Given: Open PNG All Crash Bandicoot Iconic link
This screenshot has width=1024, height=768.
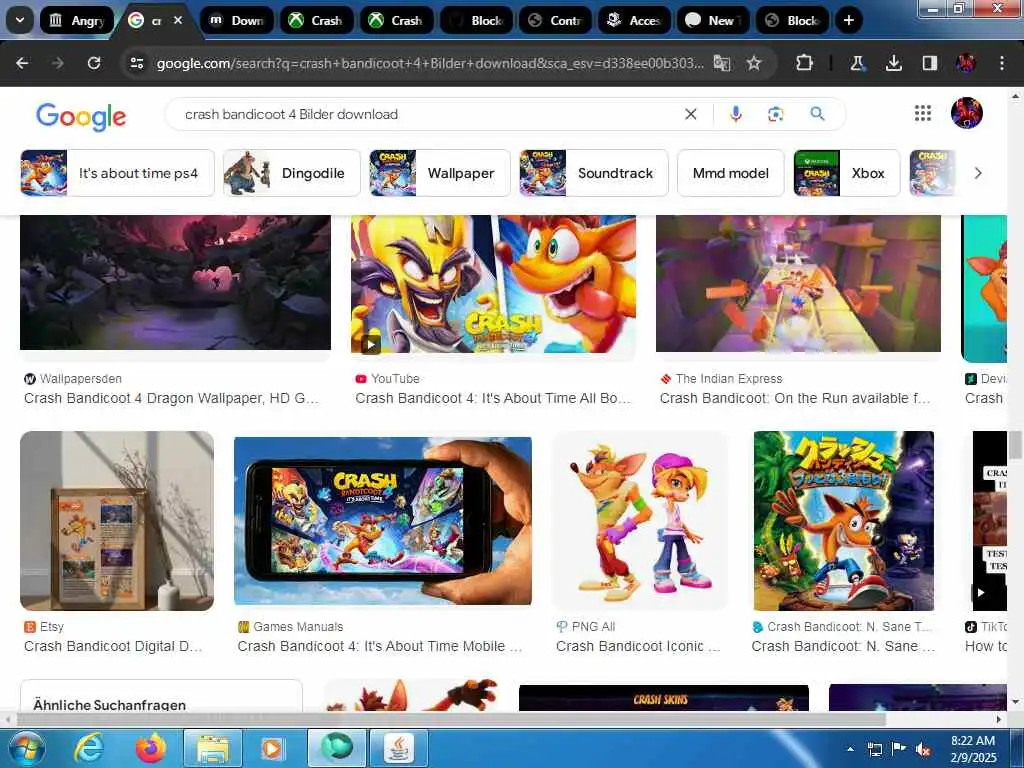Looking at the screenshot, I should [x=638, y=647].
